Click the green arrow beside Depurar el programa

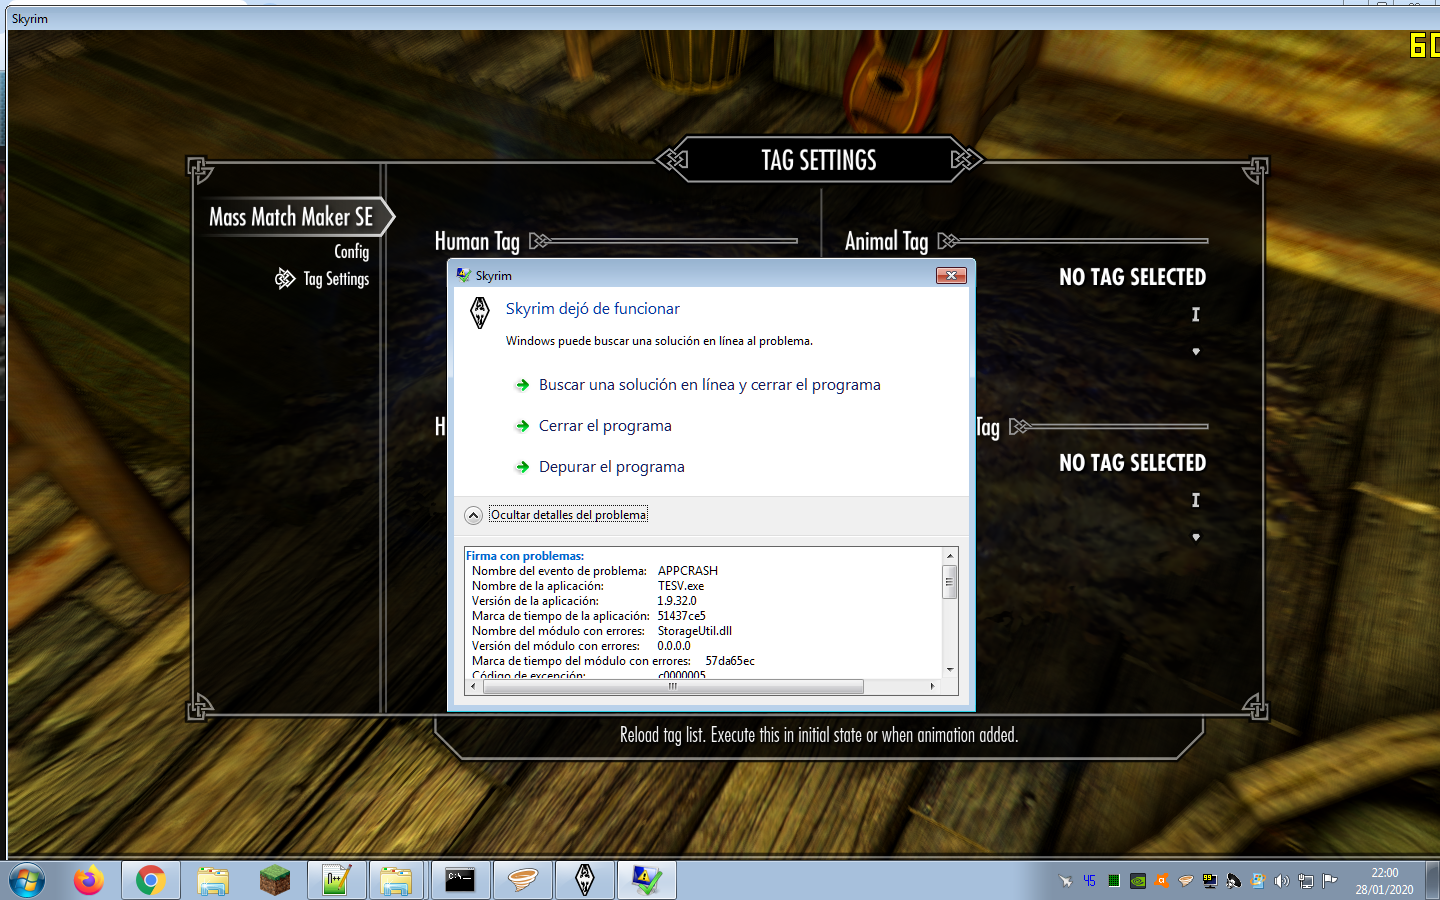[522, 467]
